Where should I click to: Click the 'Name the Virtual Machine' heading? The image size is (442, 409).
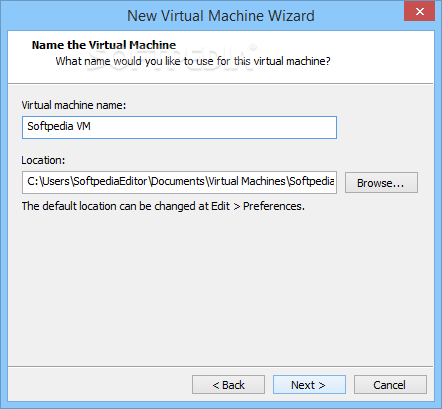click(104, 45)
